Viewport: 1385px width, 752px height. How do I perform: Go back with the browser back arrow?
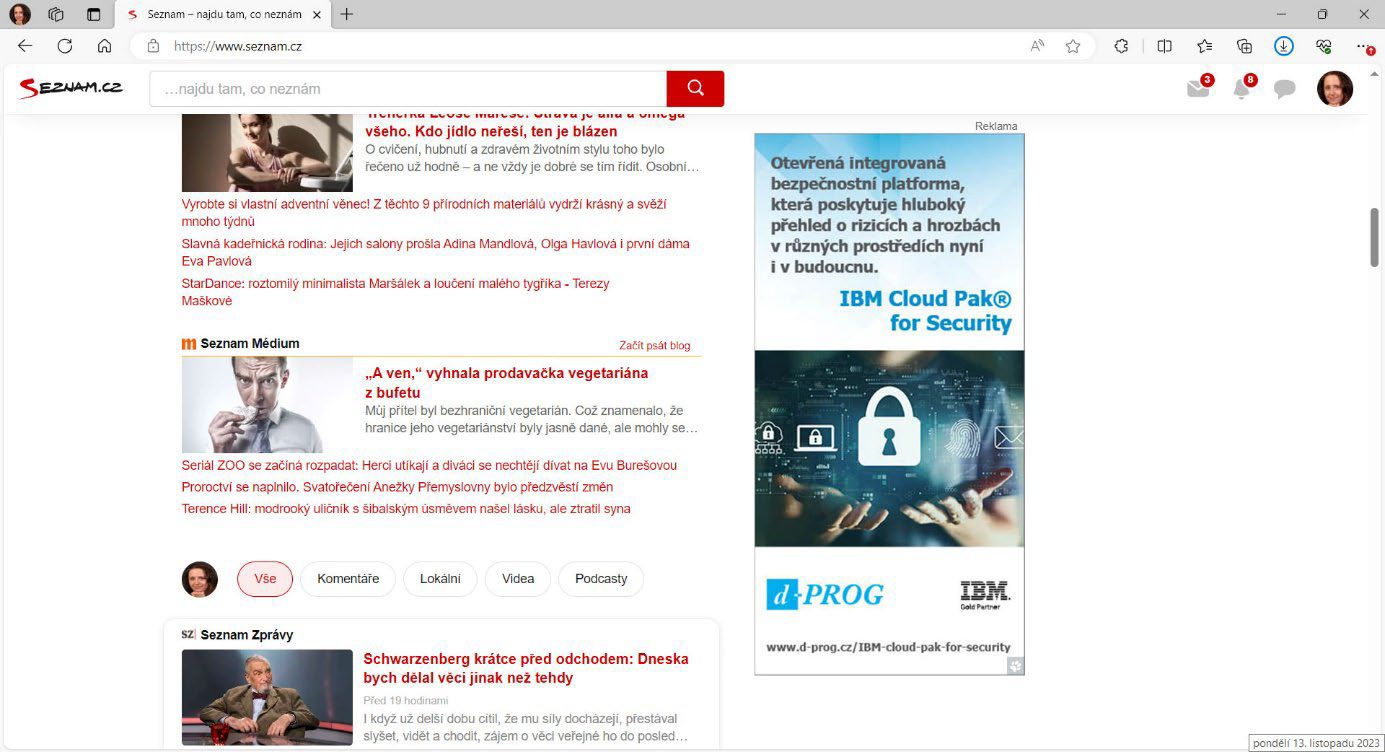point(25,46)
